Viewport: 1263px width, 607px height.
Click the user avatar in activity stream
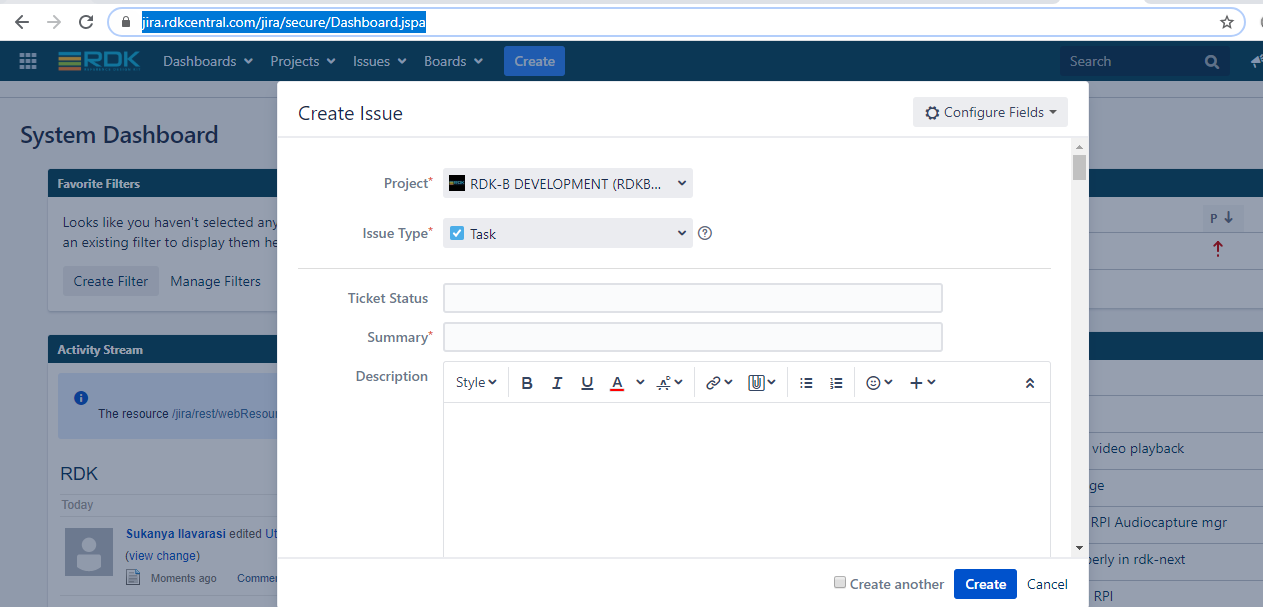coord(89,552)
